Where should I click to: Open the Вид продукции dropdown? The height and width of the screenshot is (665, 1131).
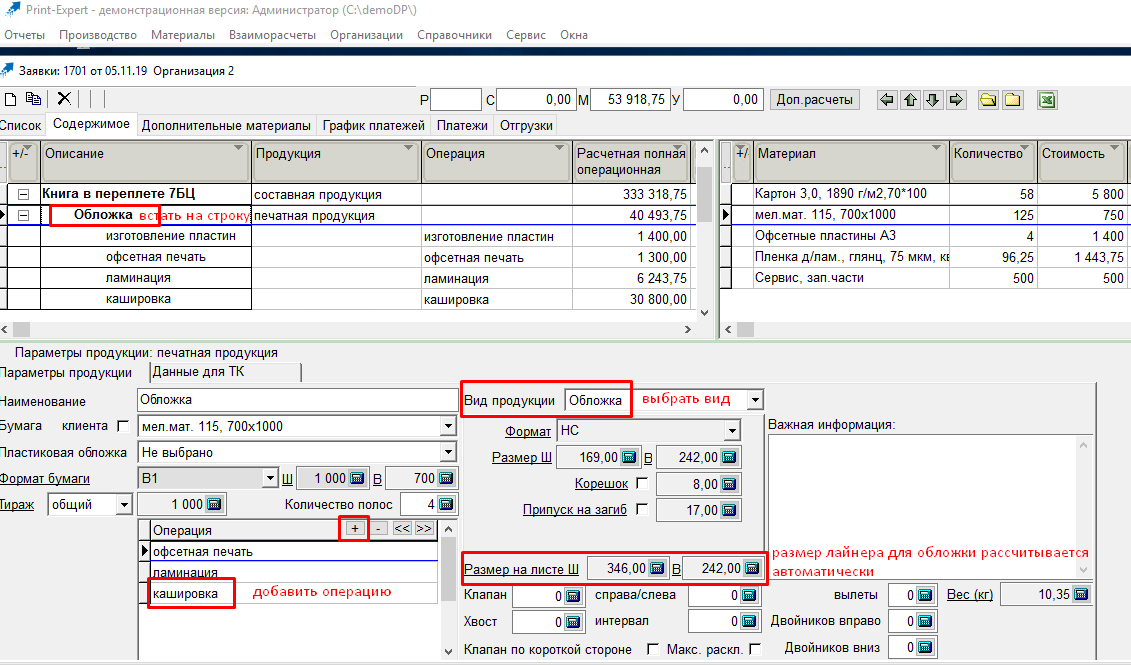754,399
